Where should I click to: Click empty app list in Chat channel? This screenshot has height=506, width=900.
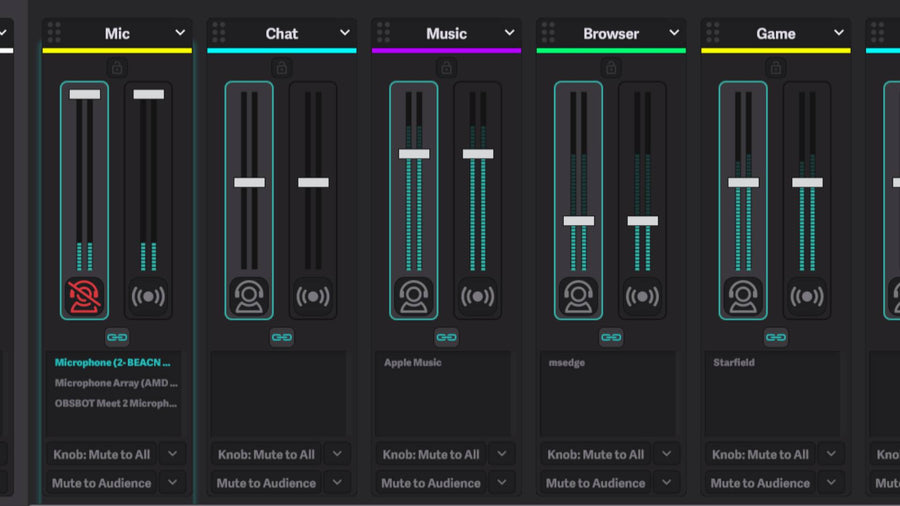point(278,393)
